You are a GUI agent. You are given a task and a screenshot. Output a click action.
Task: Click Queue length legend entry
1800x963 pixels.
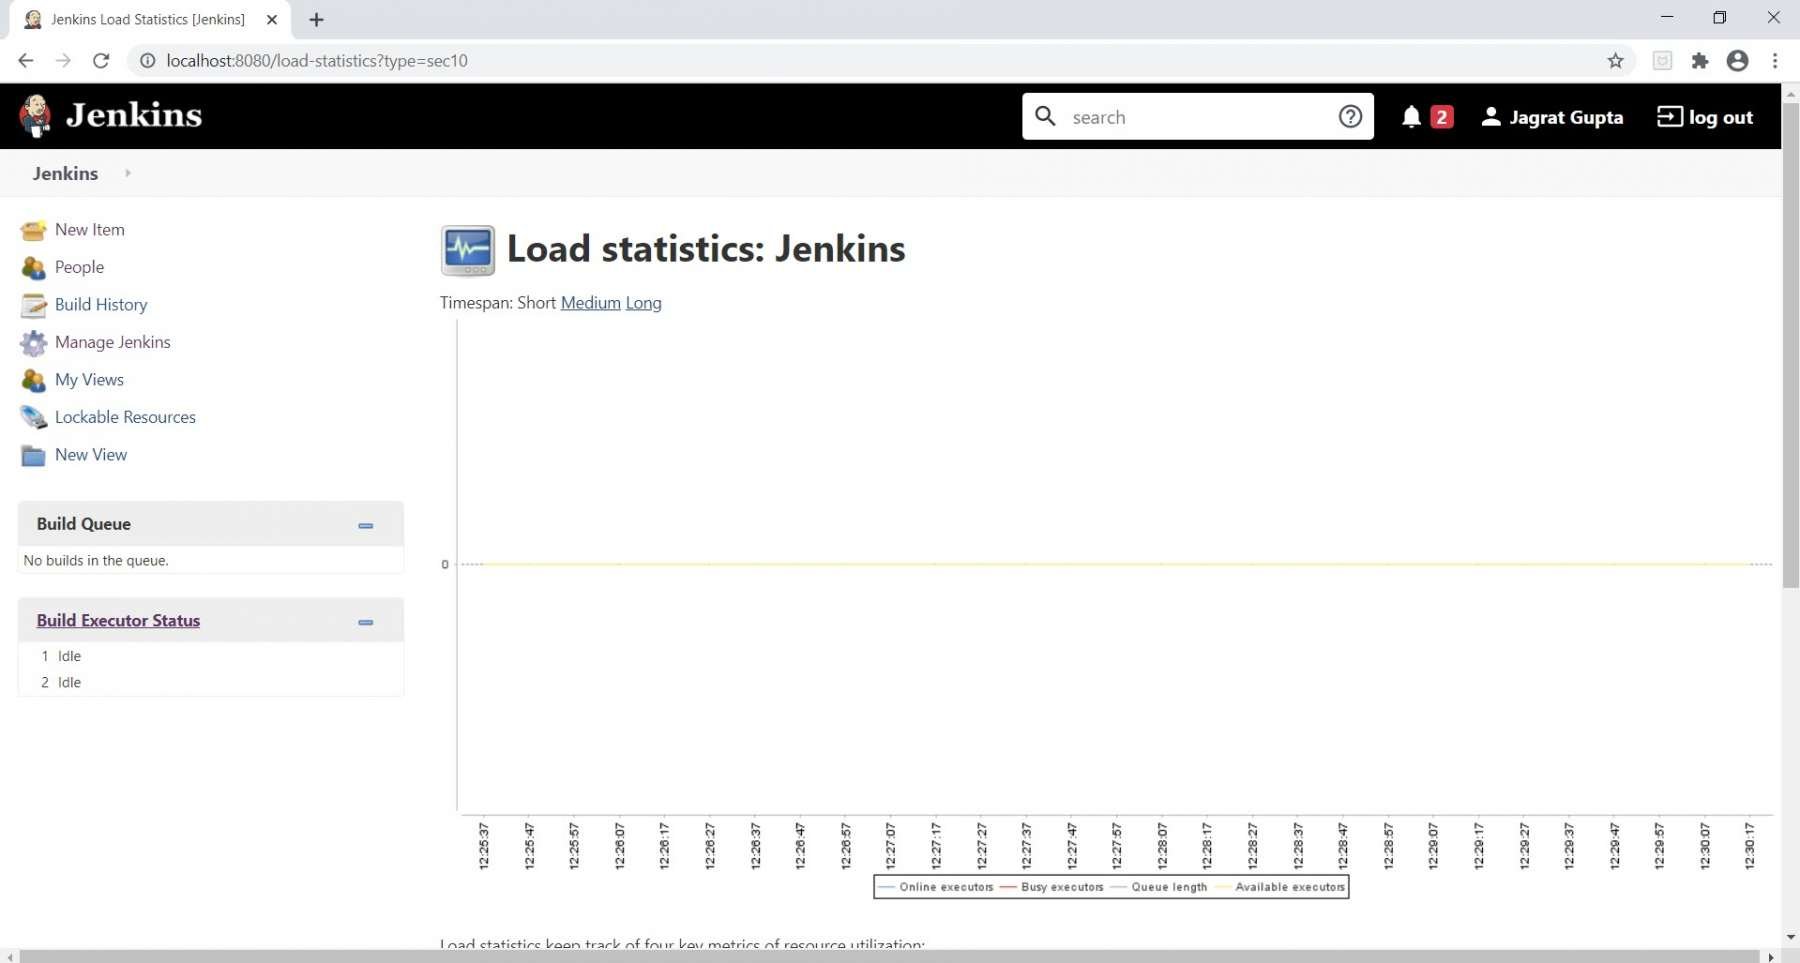tap(1160, 887)
